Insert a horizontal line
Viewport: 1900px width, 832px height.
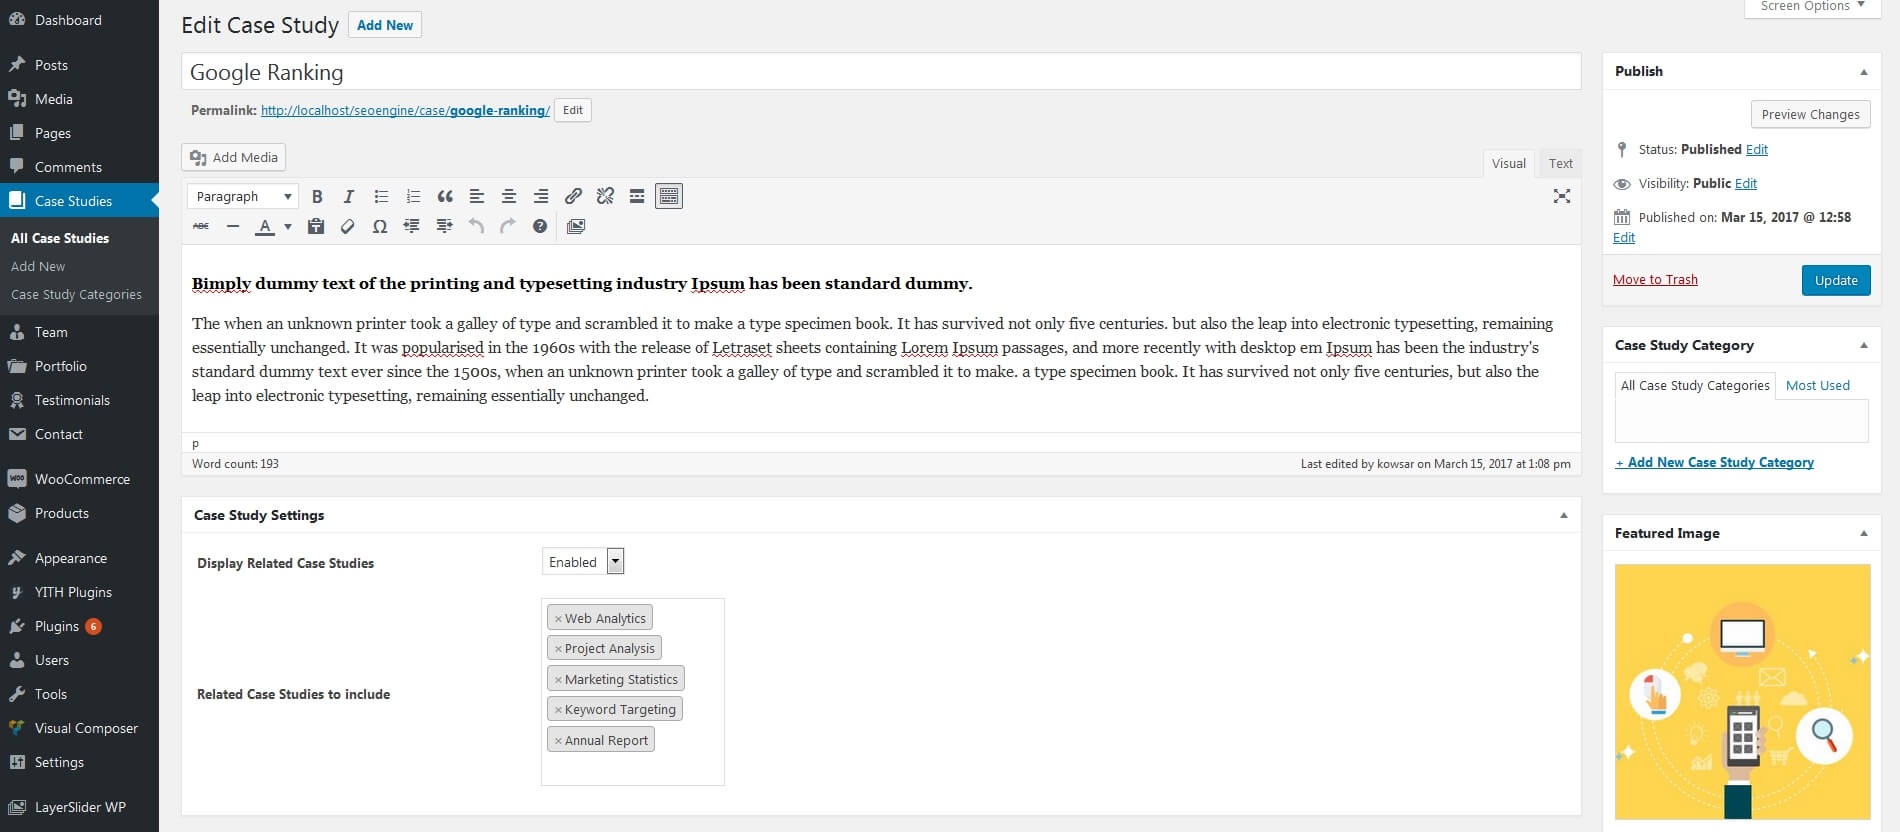(x=233, y=227)
